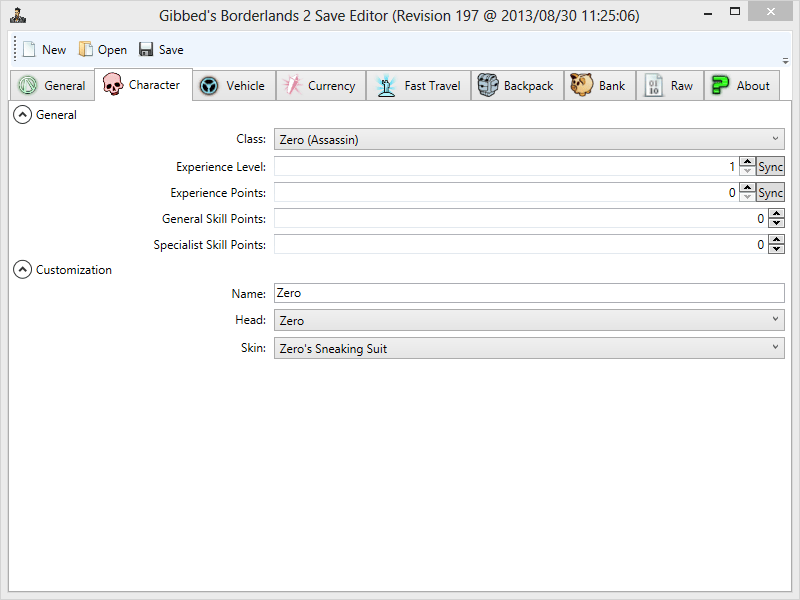Switch to the General tab
The height and width of the screenshot is (600, 800).
(x=52, y=86)
